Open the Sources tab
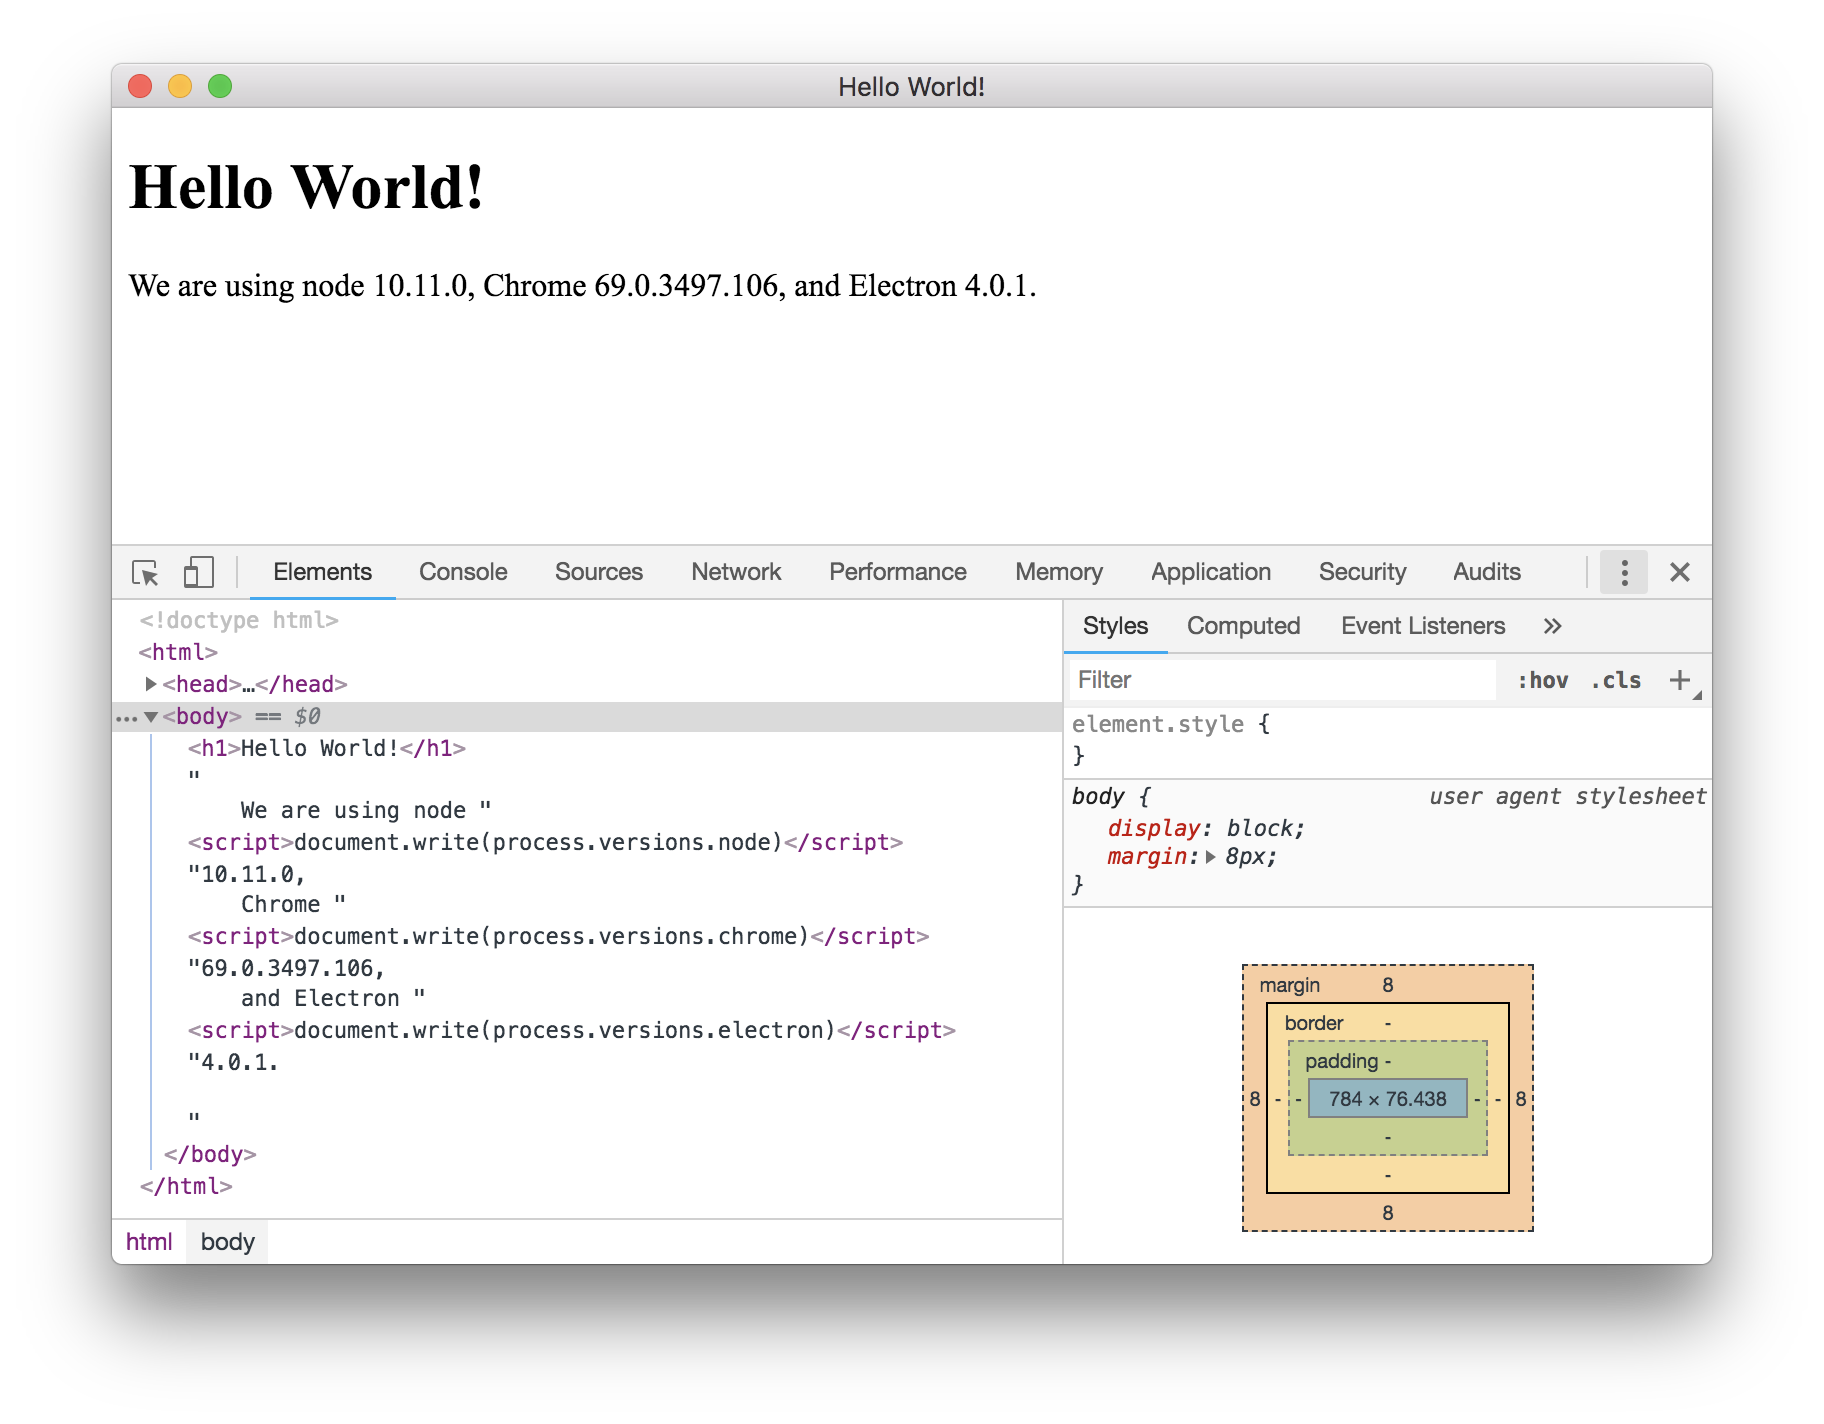Screen dimensions: 1824x1424 click(599, 572)
